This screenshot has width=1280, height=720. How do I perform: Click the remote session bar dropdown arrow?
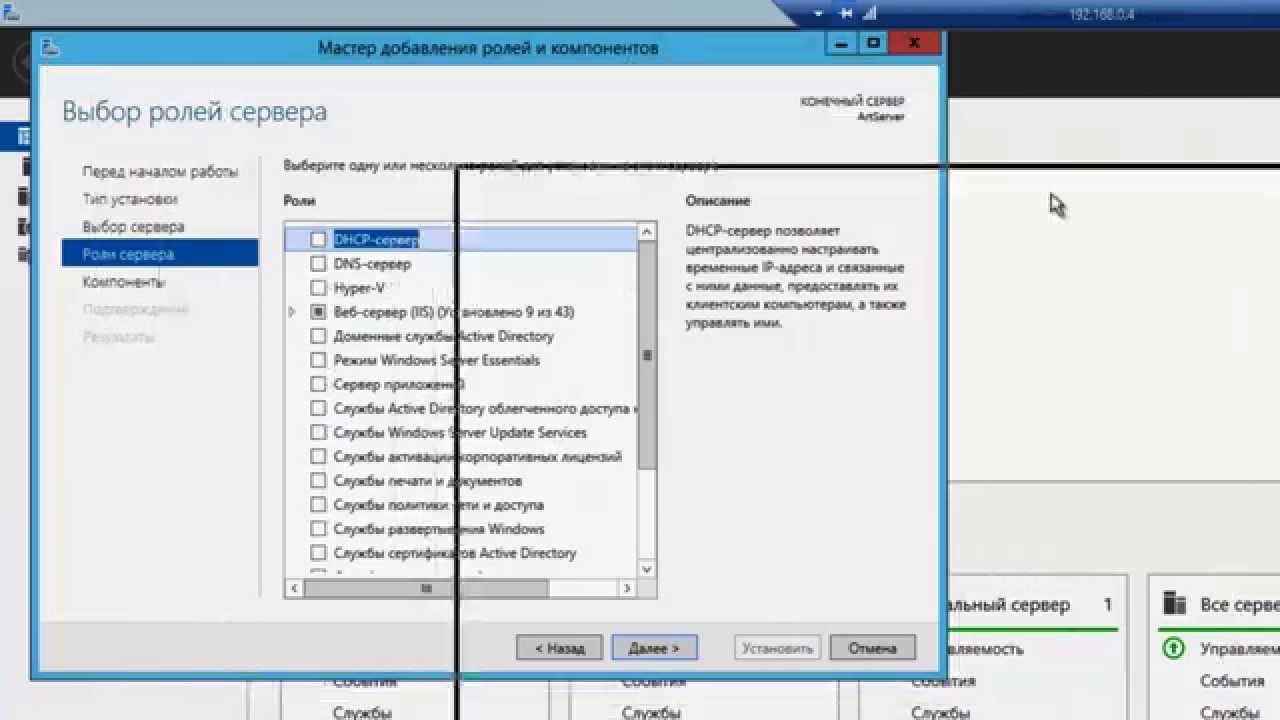point(818,14)
